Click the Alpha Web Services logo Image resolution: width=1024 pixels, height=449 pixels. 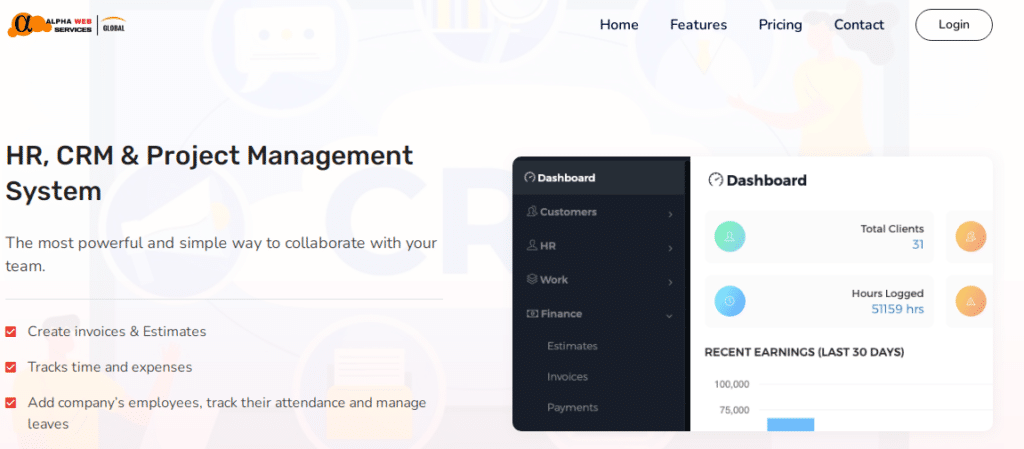[x=66, y=25]
